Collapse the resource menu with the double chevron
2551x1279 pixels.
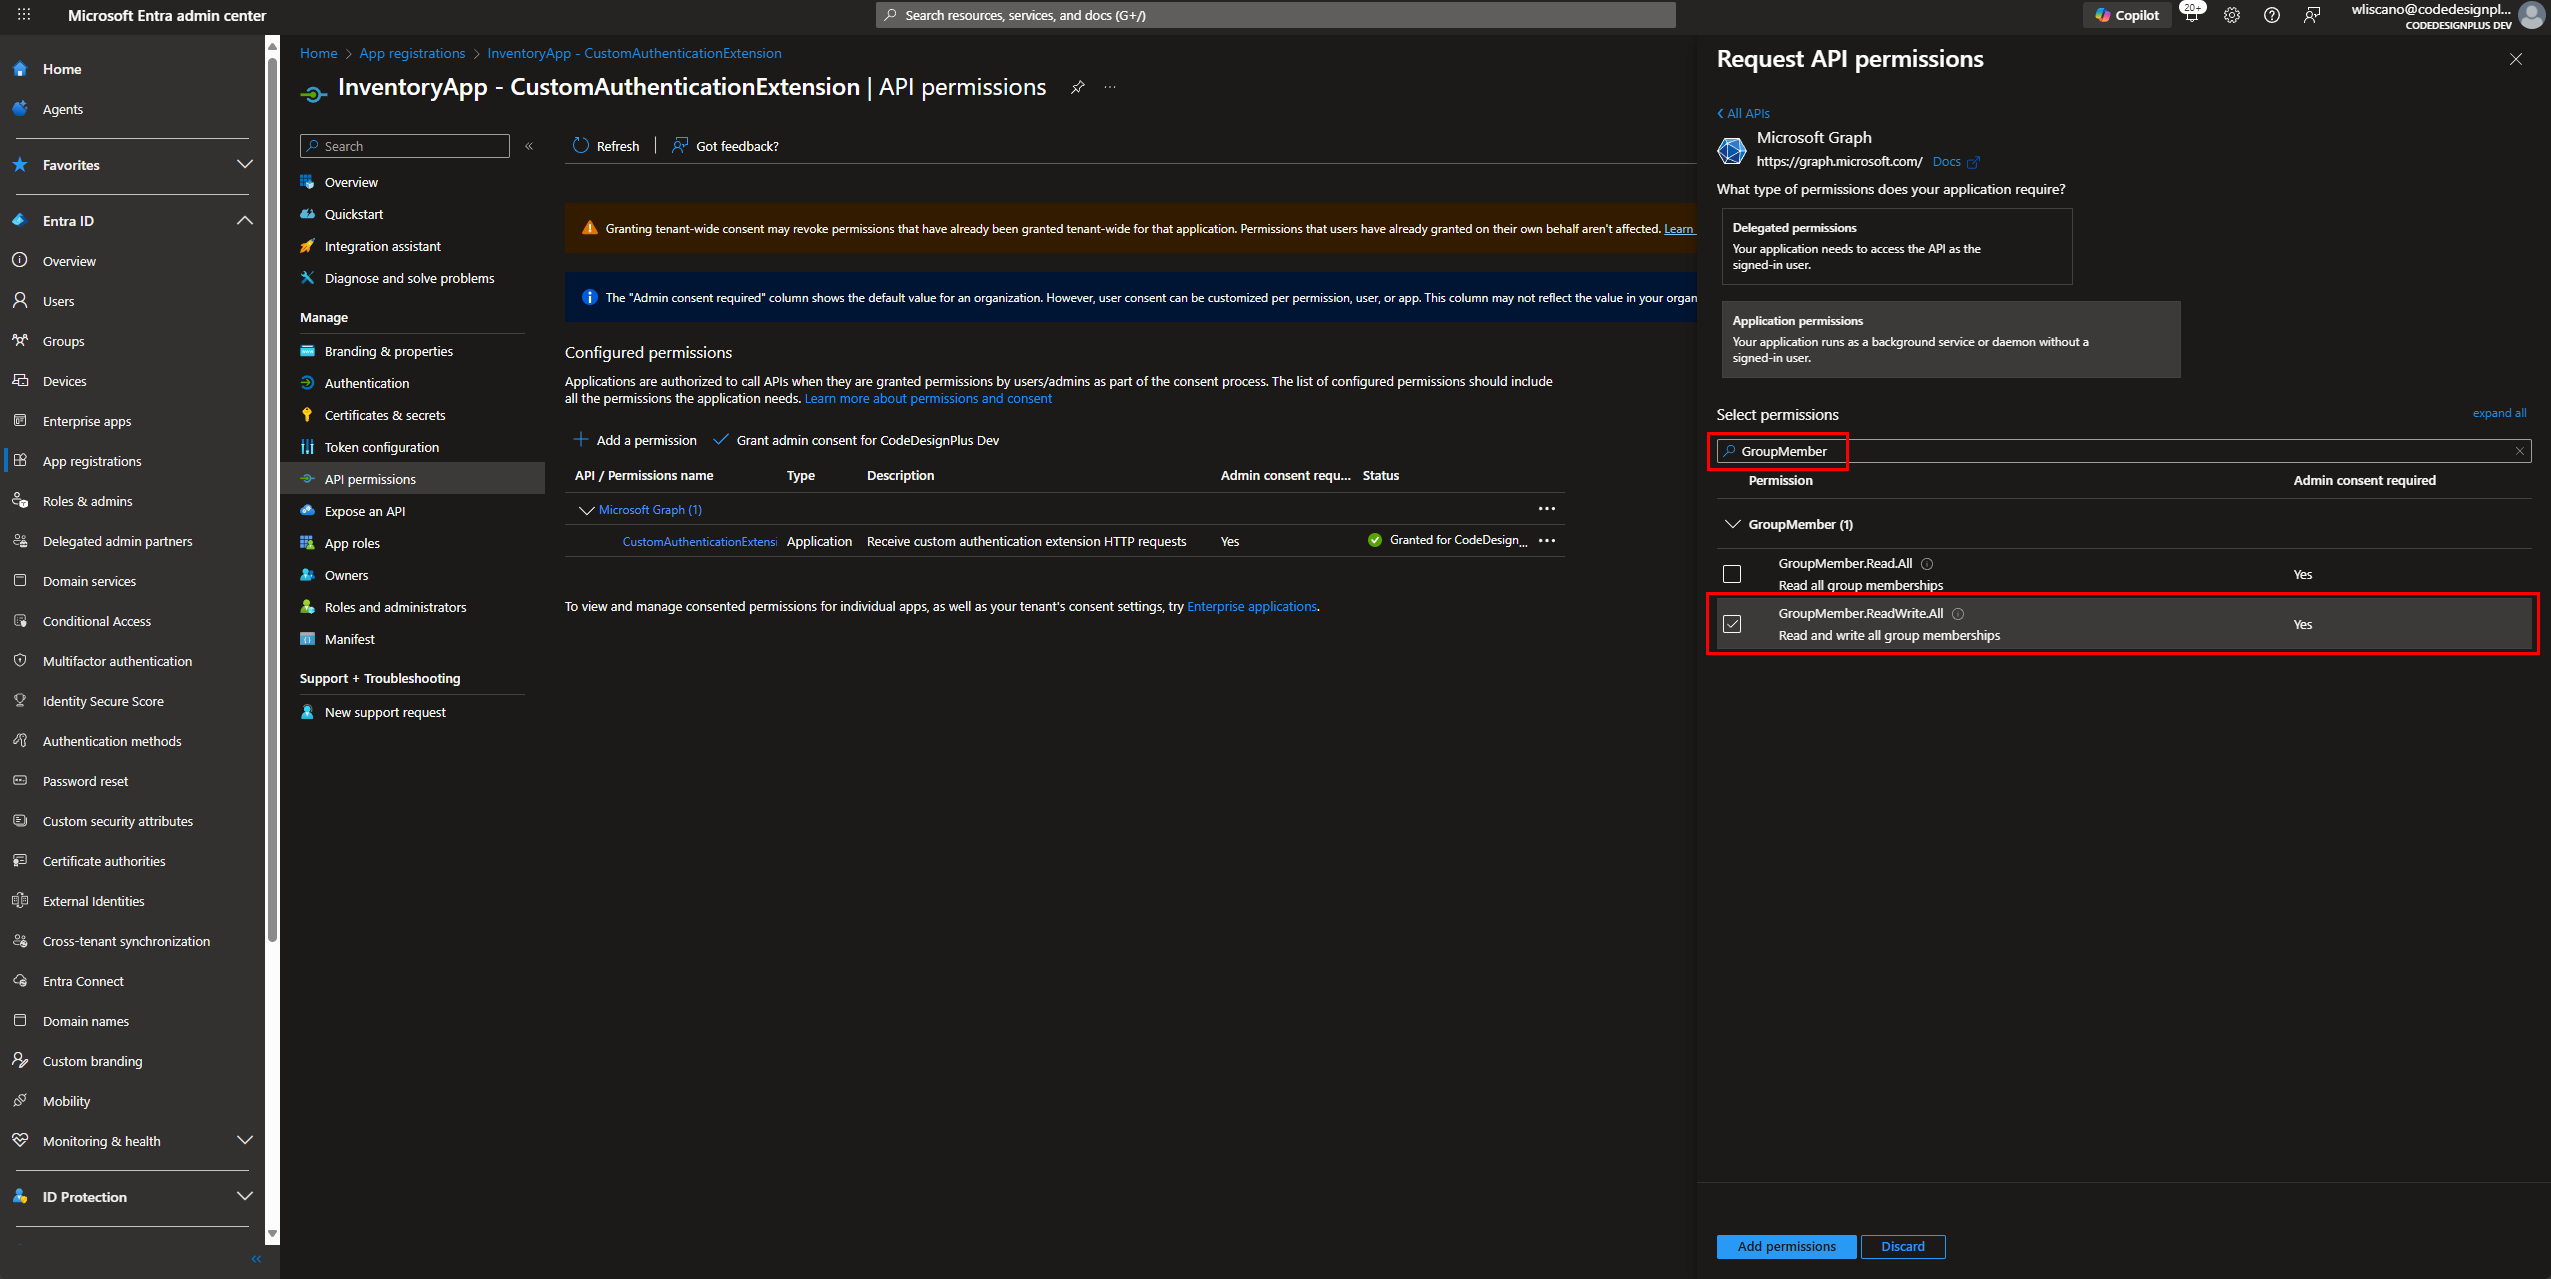coord(529,146)
